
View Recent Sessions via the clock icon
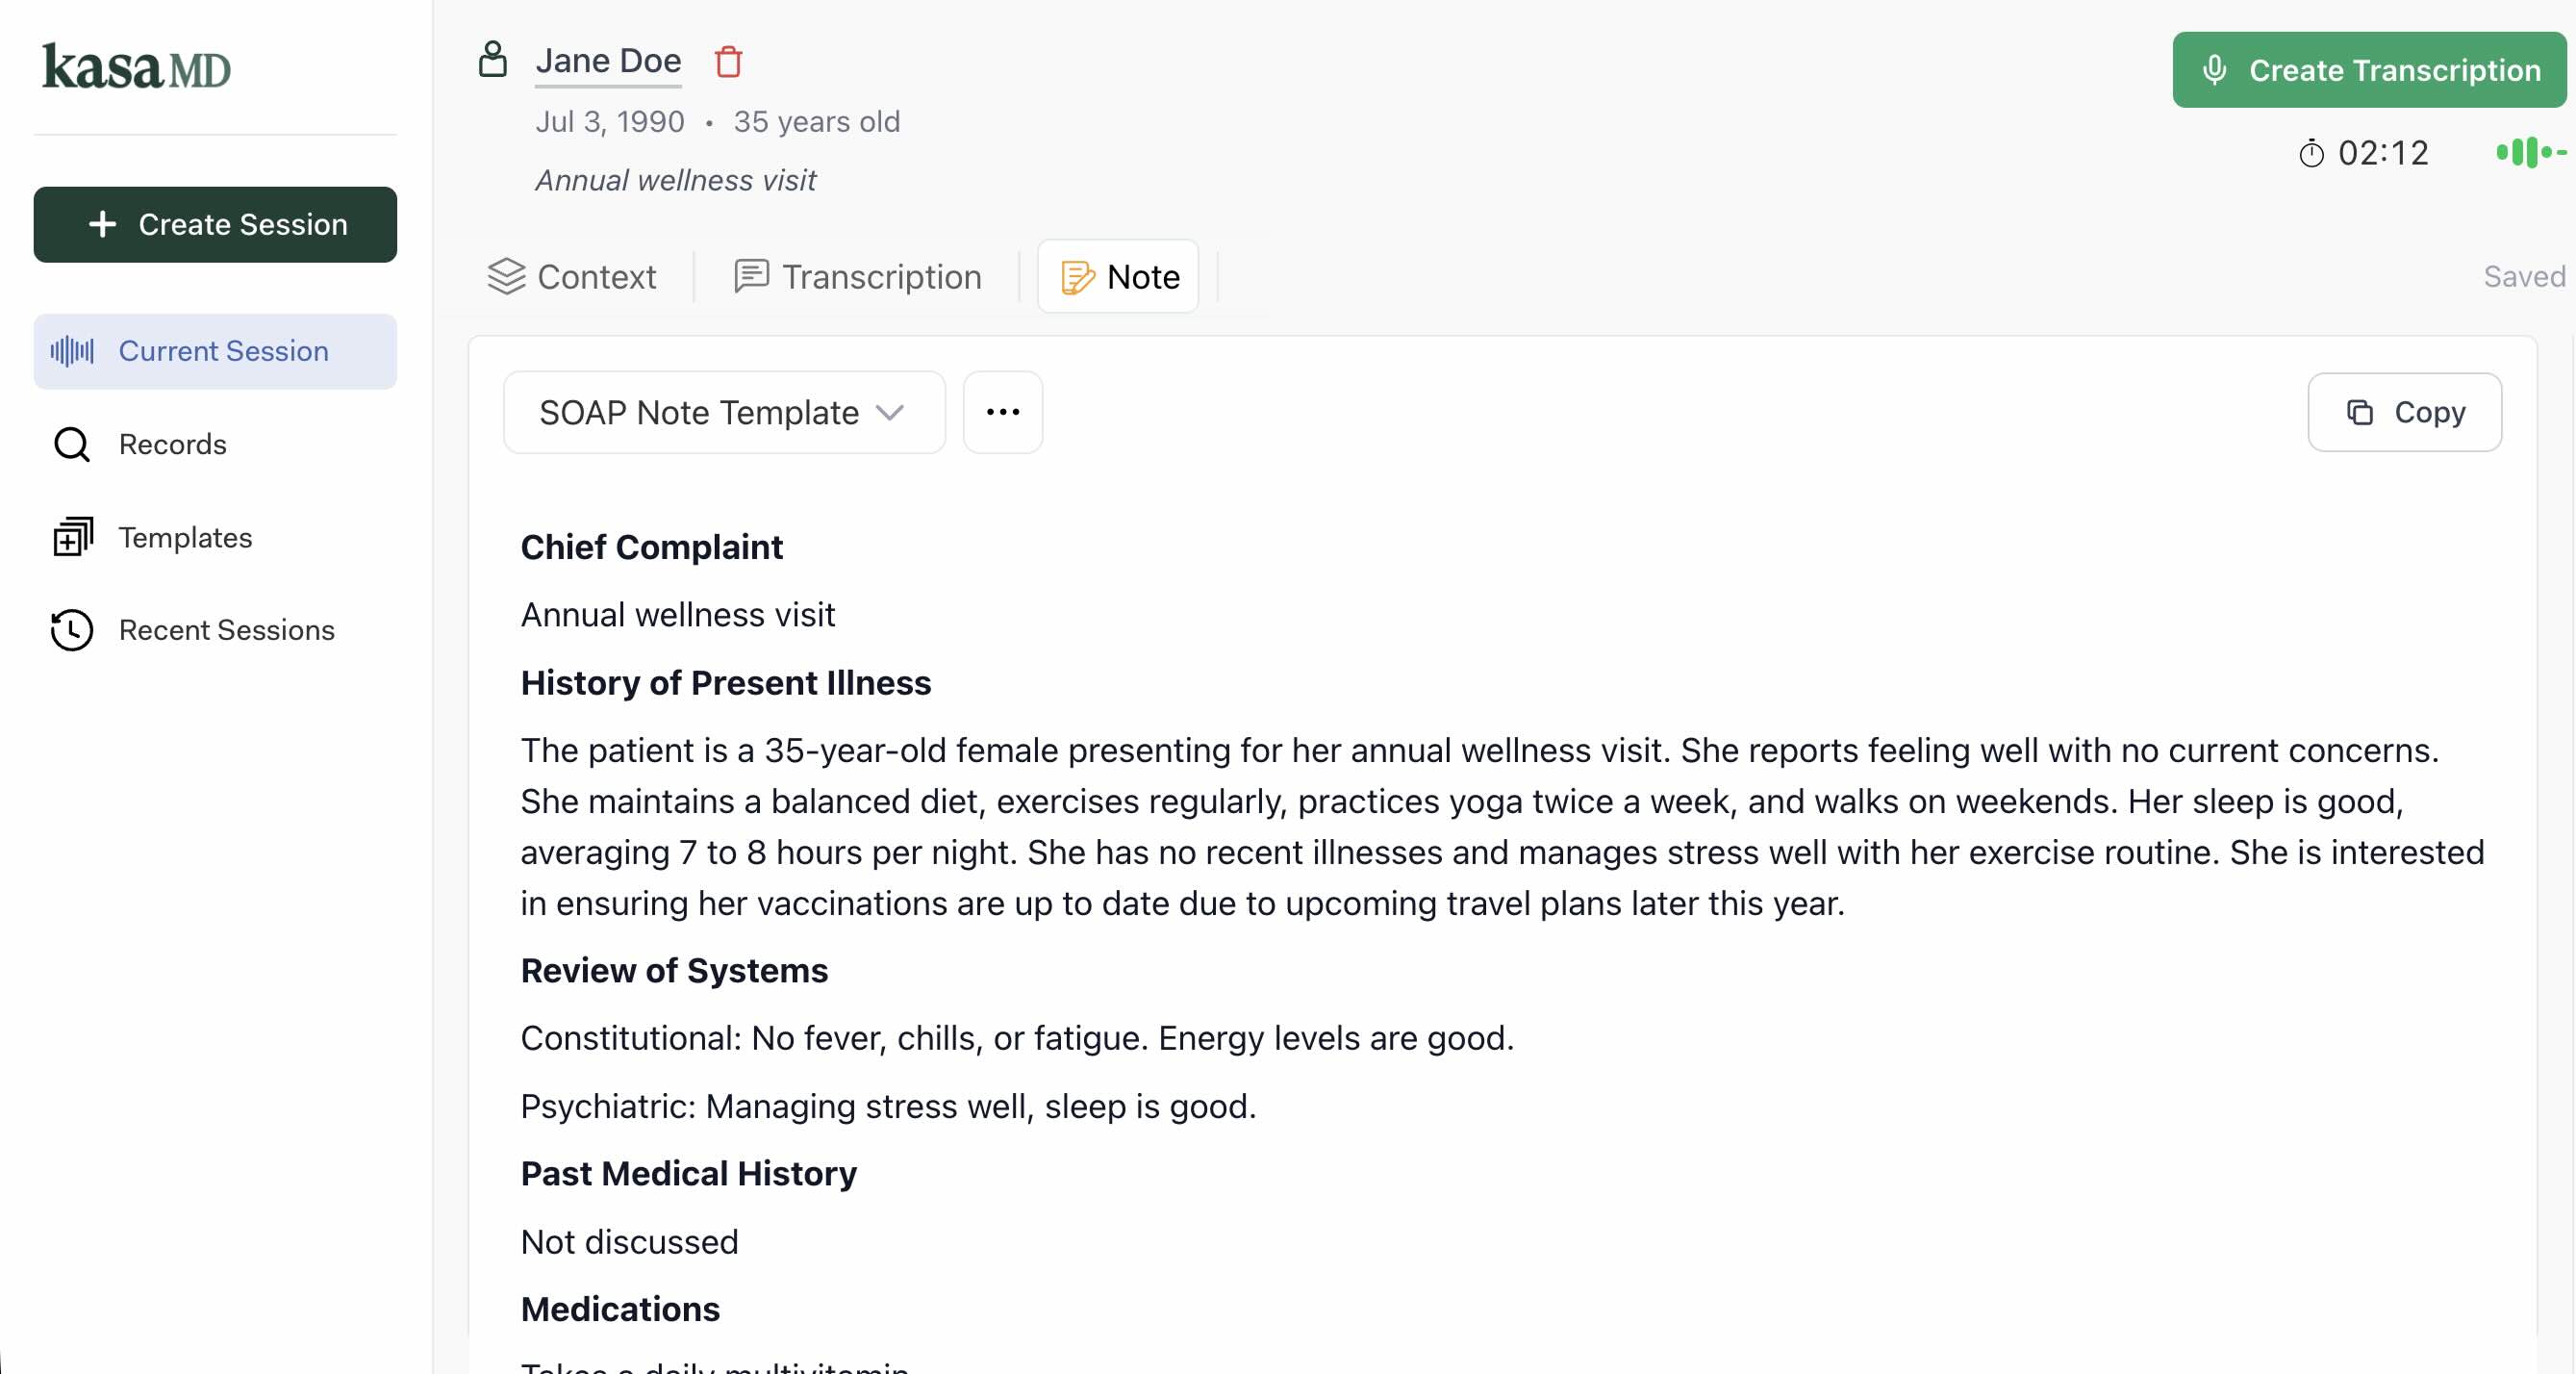point(70,630)
